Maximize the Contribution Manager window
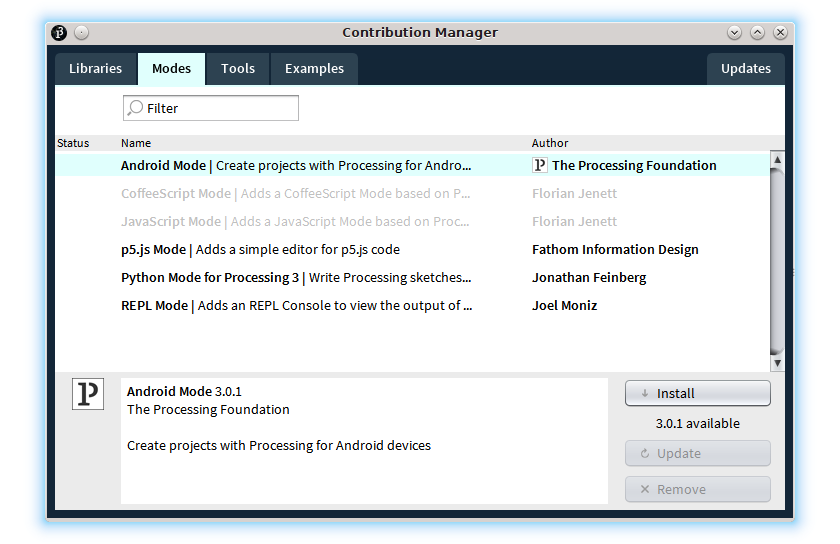 point(758,33)
